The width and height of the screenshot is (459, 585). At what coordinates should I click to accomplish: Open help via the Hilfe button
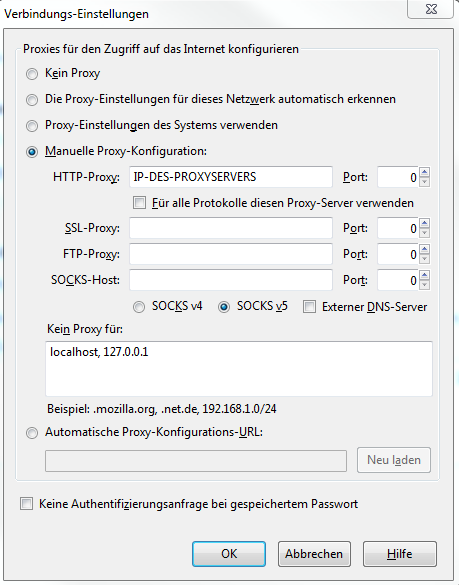(x=400, y=554)
